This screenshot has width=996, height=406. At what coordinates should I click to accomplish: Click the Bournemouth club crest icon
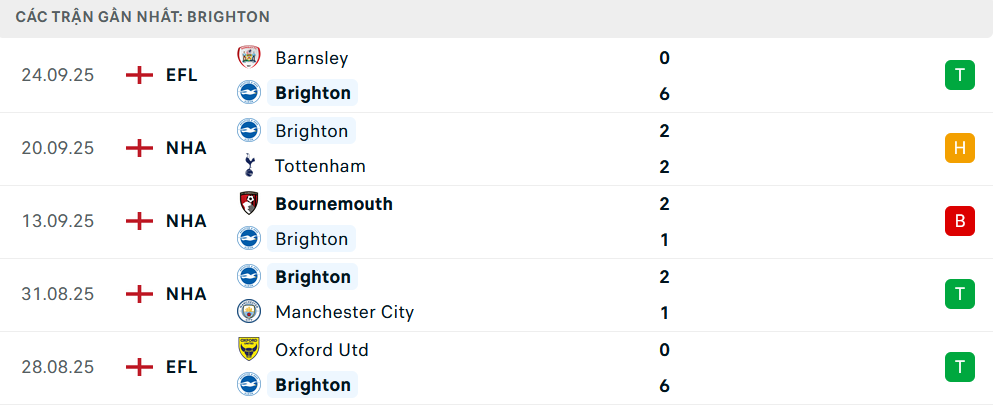(x=248, y=203)
